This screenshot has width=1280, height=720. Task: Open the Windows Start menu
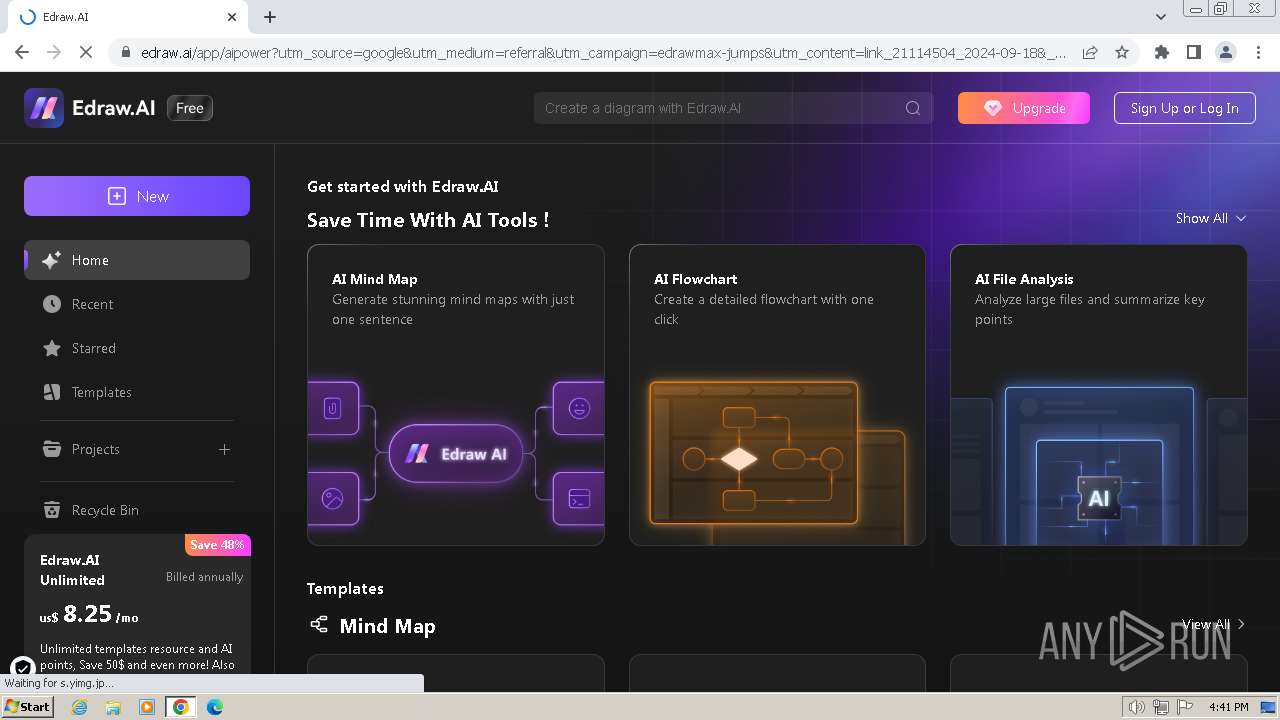click(27, 707)
